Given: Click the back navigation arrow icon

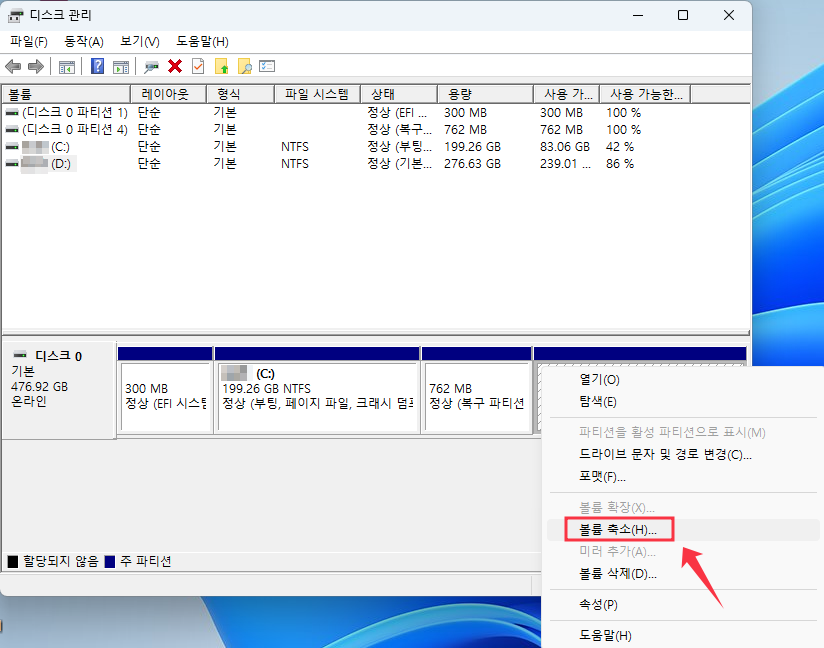Looking at the screenshot, I should 13,66.
